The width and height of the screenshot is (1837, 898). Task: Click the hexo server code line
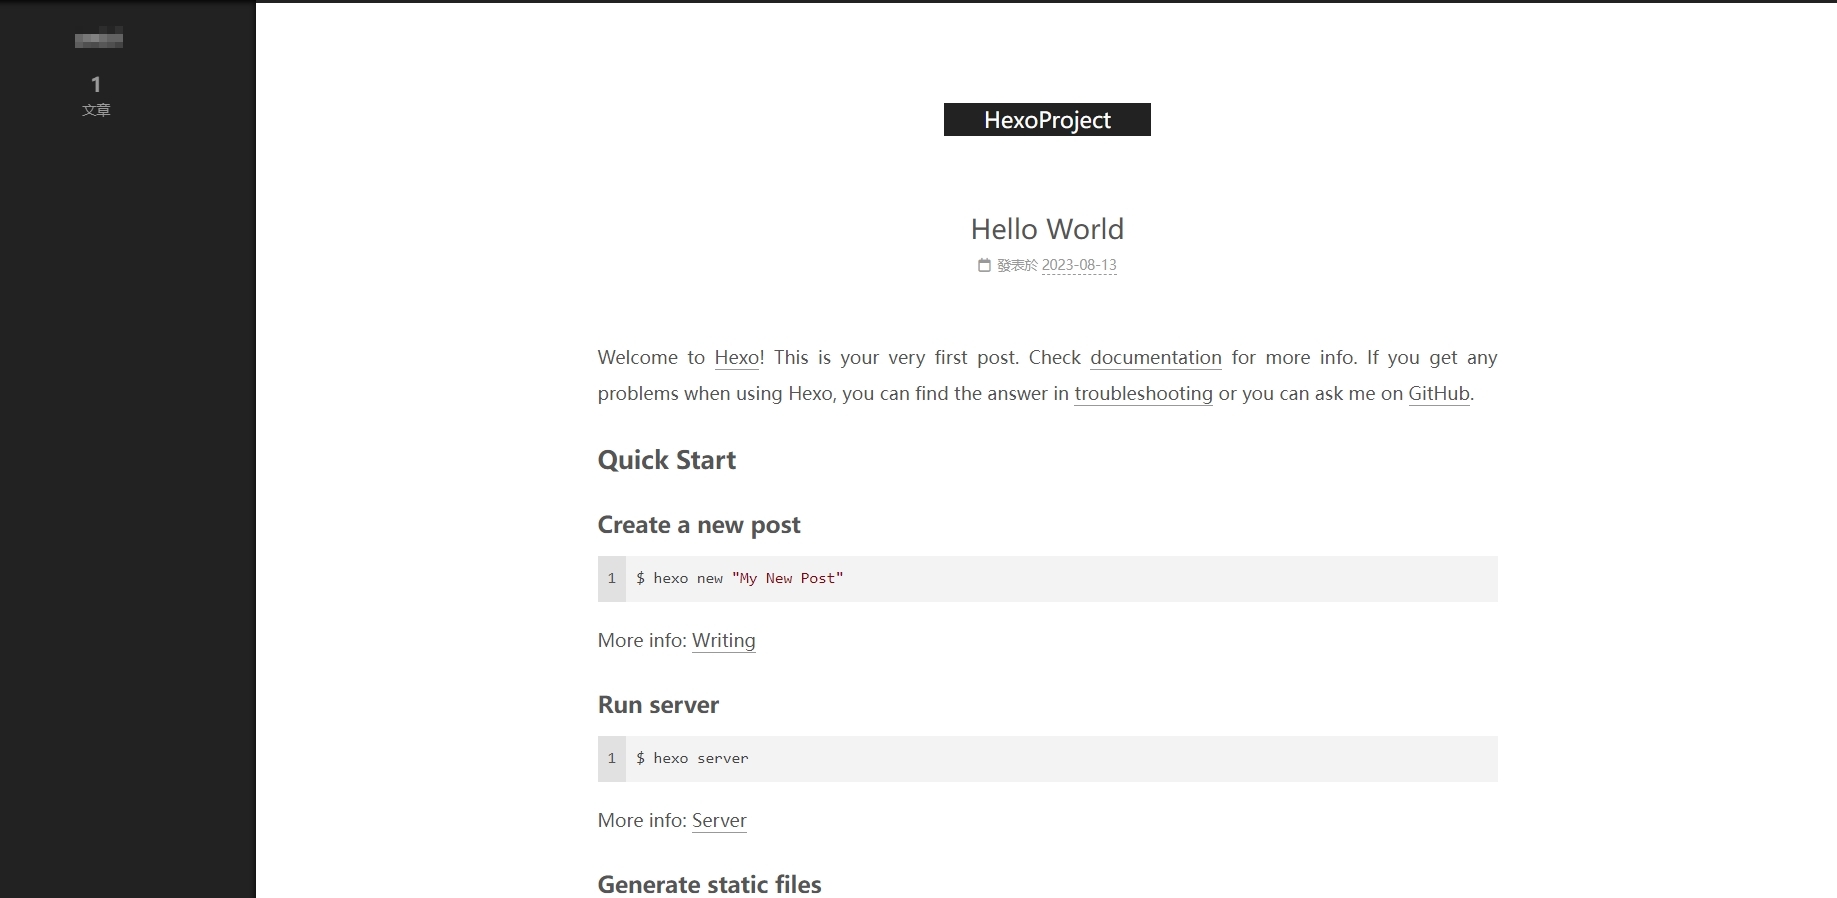[x=692, y=759]
